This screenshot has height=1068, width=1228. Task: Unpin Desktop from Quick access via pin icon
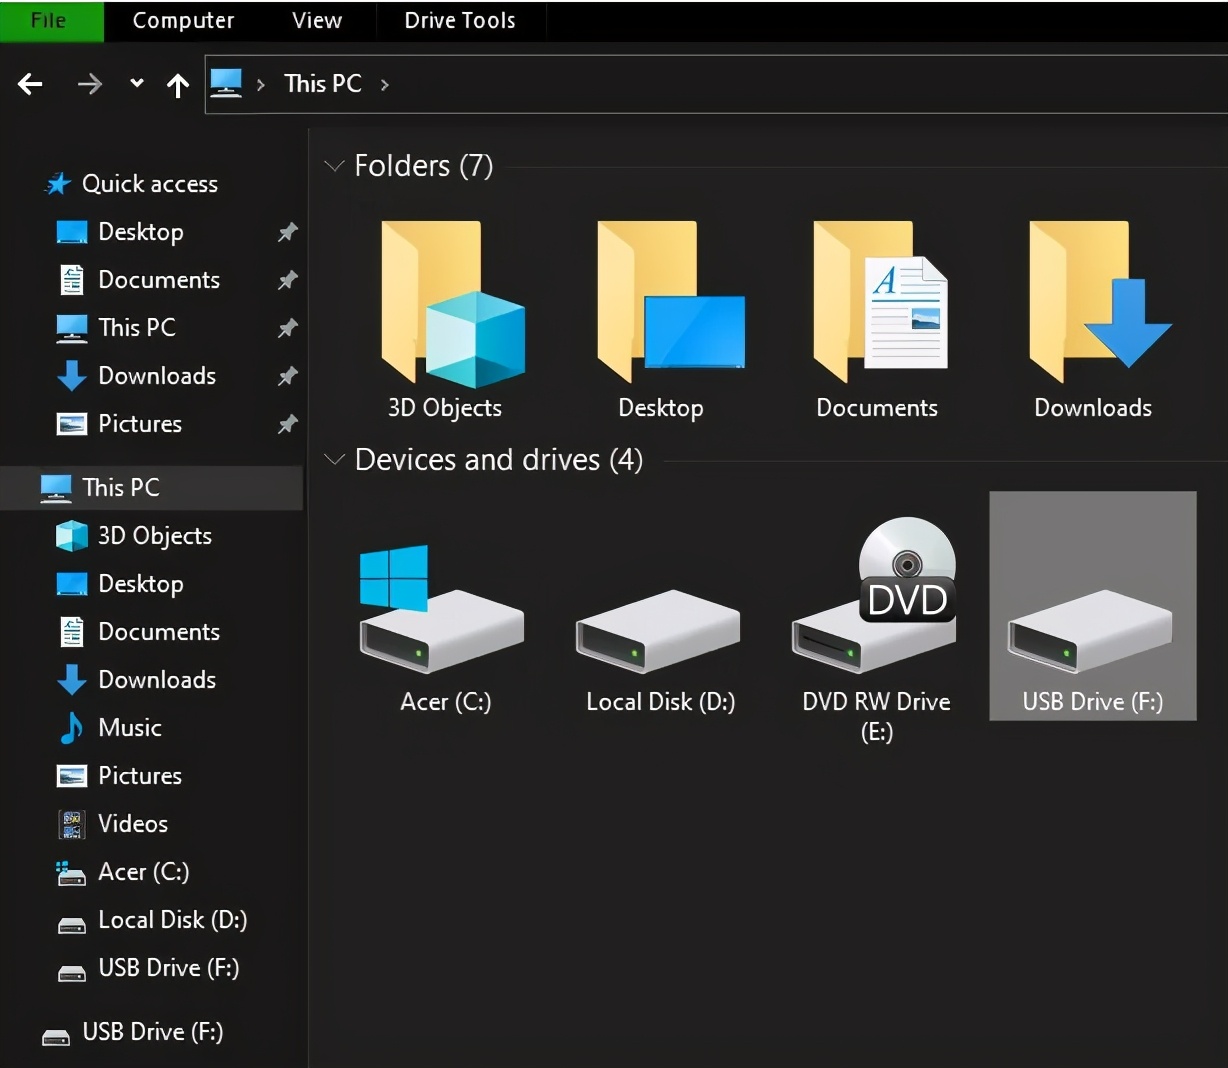coord(287,232)
